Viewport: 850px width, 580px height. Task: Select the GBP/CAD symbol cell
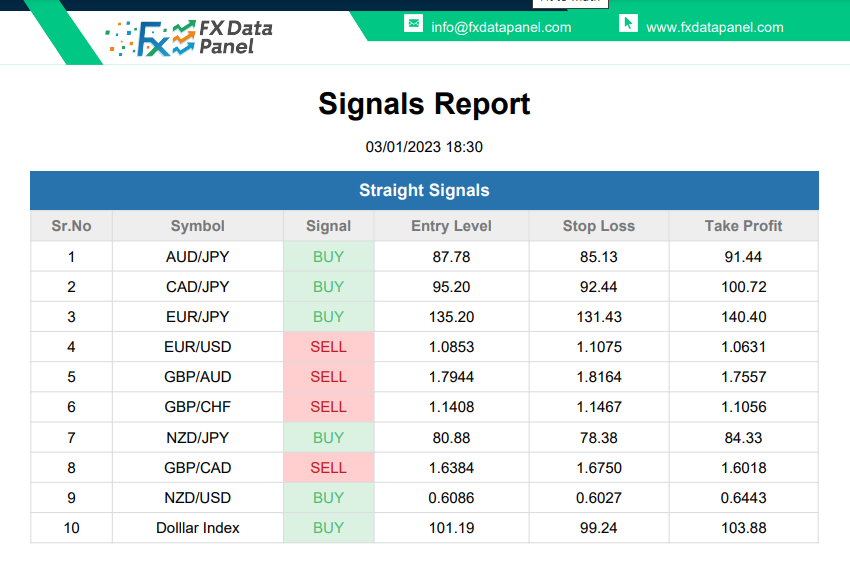[x=198, y=468]
